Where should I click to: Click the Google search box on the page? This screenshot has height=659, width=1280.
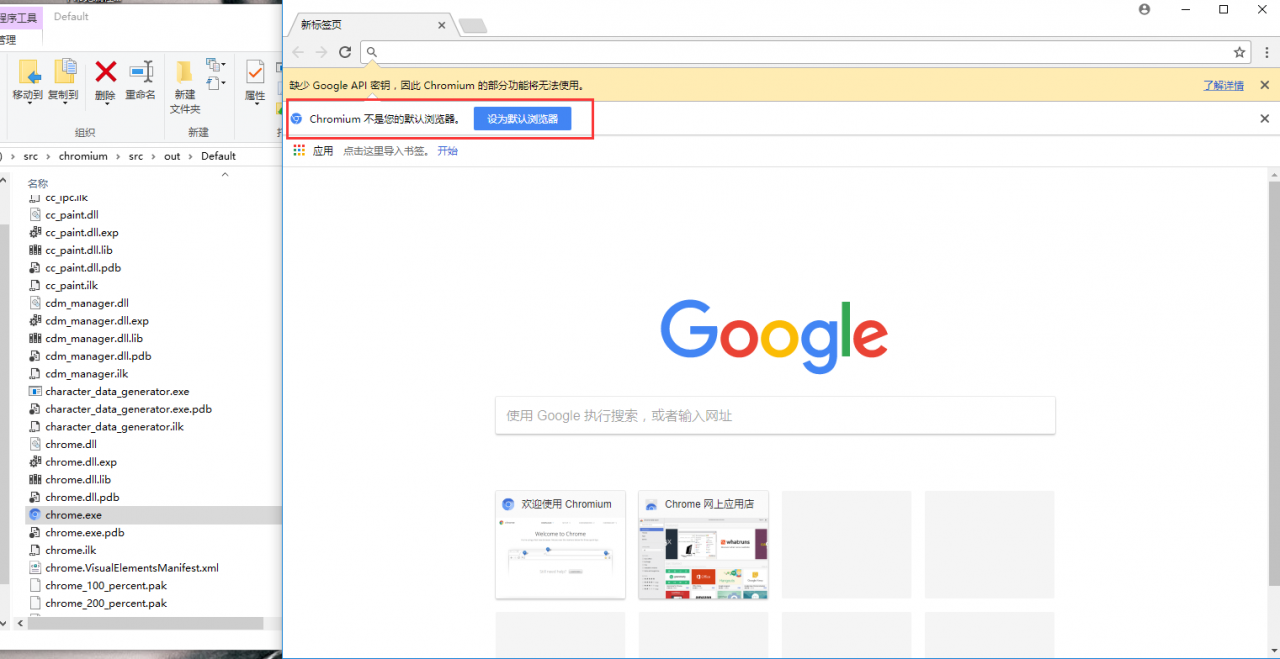pyautogui.click(x=775, y=416)
